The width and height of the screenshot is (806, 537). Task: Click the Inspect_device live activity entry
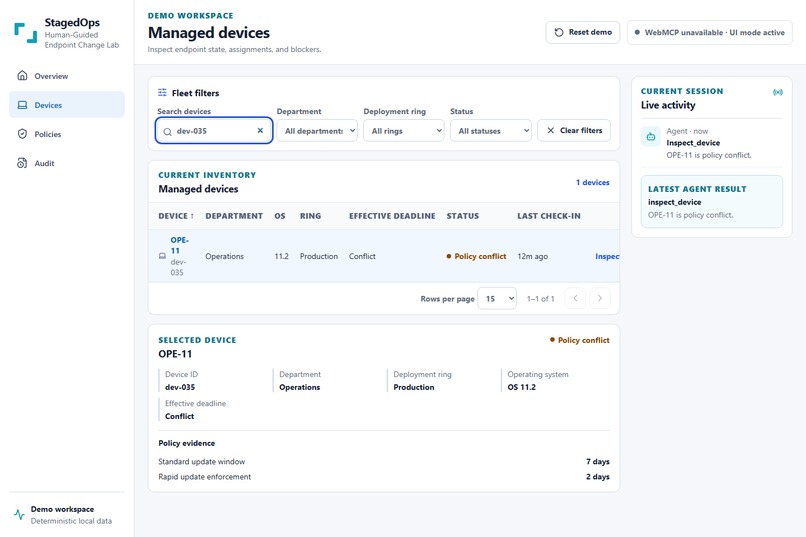click(x=711, y=143)
